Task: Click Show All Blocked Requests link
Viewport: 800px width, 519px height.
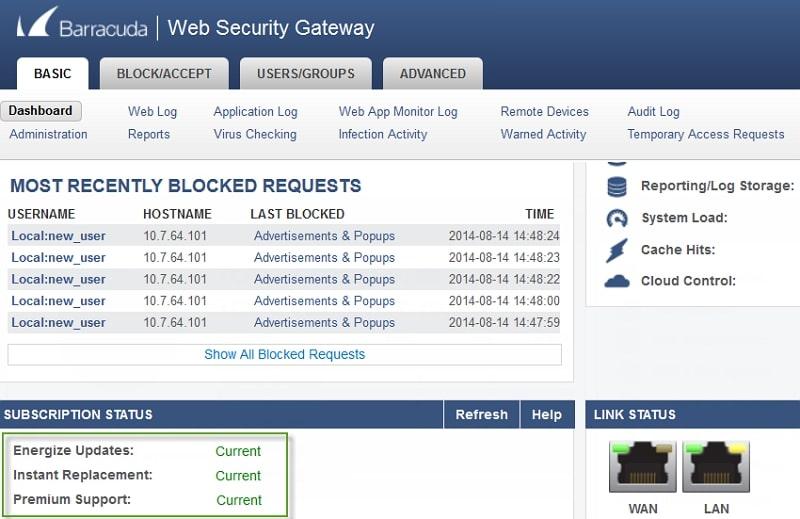Action: pyautogui.click(x=284, y=354)
